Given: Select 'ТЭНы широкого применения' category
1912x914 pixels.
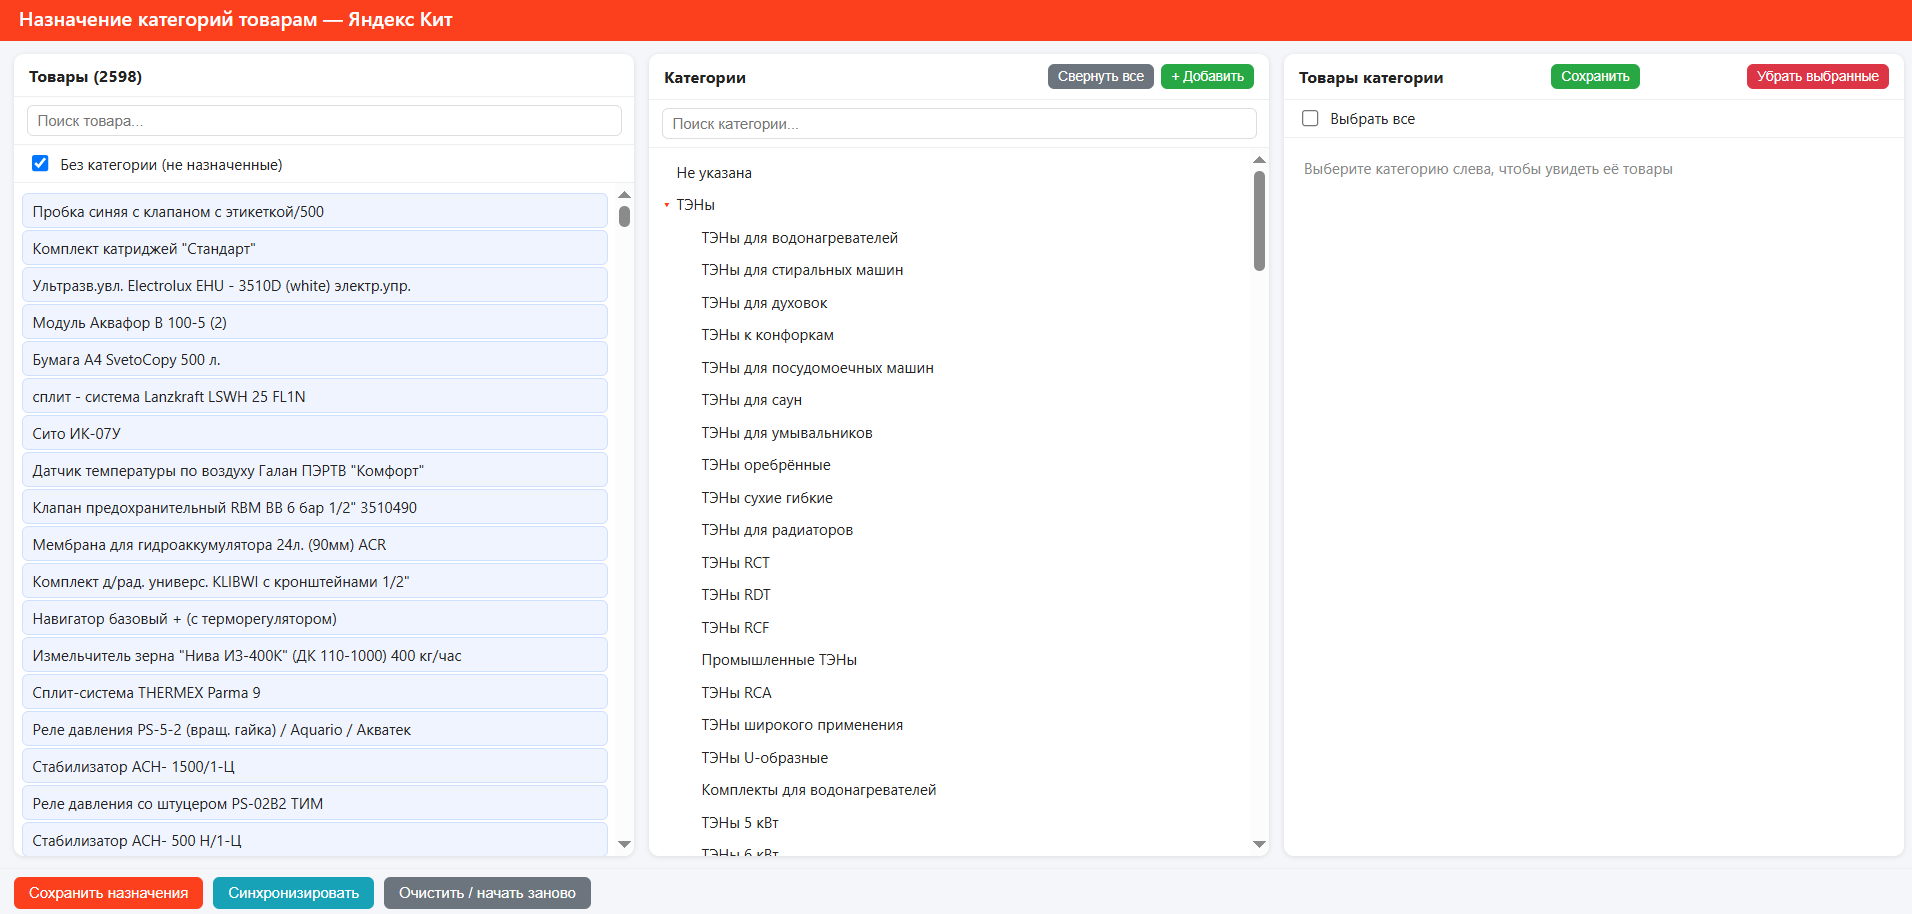Looking at the screenshot, I should 802,725.
